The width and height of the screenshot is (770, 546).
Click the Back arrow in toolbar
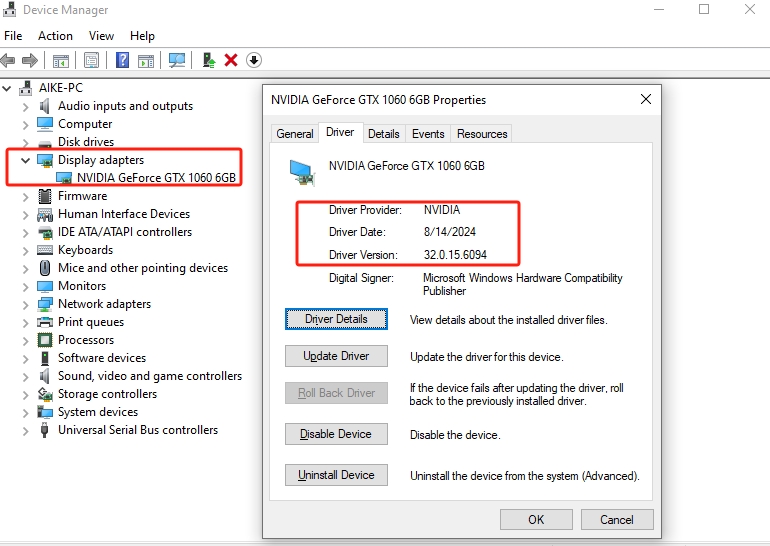pyautogui.click(x=9, y=60)
